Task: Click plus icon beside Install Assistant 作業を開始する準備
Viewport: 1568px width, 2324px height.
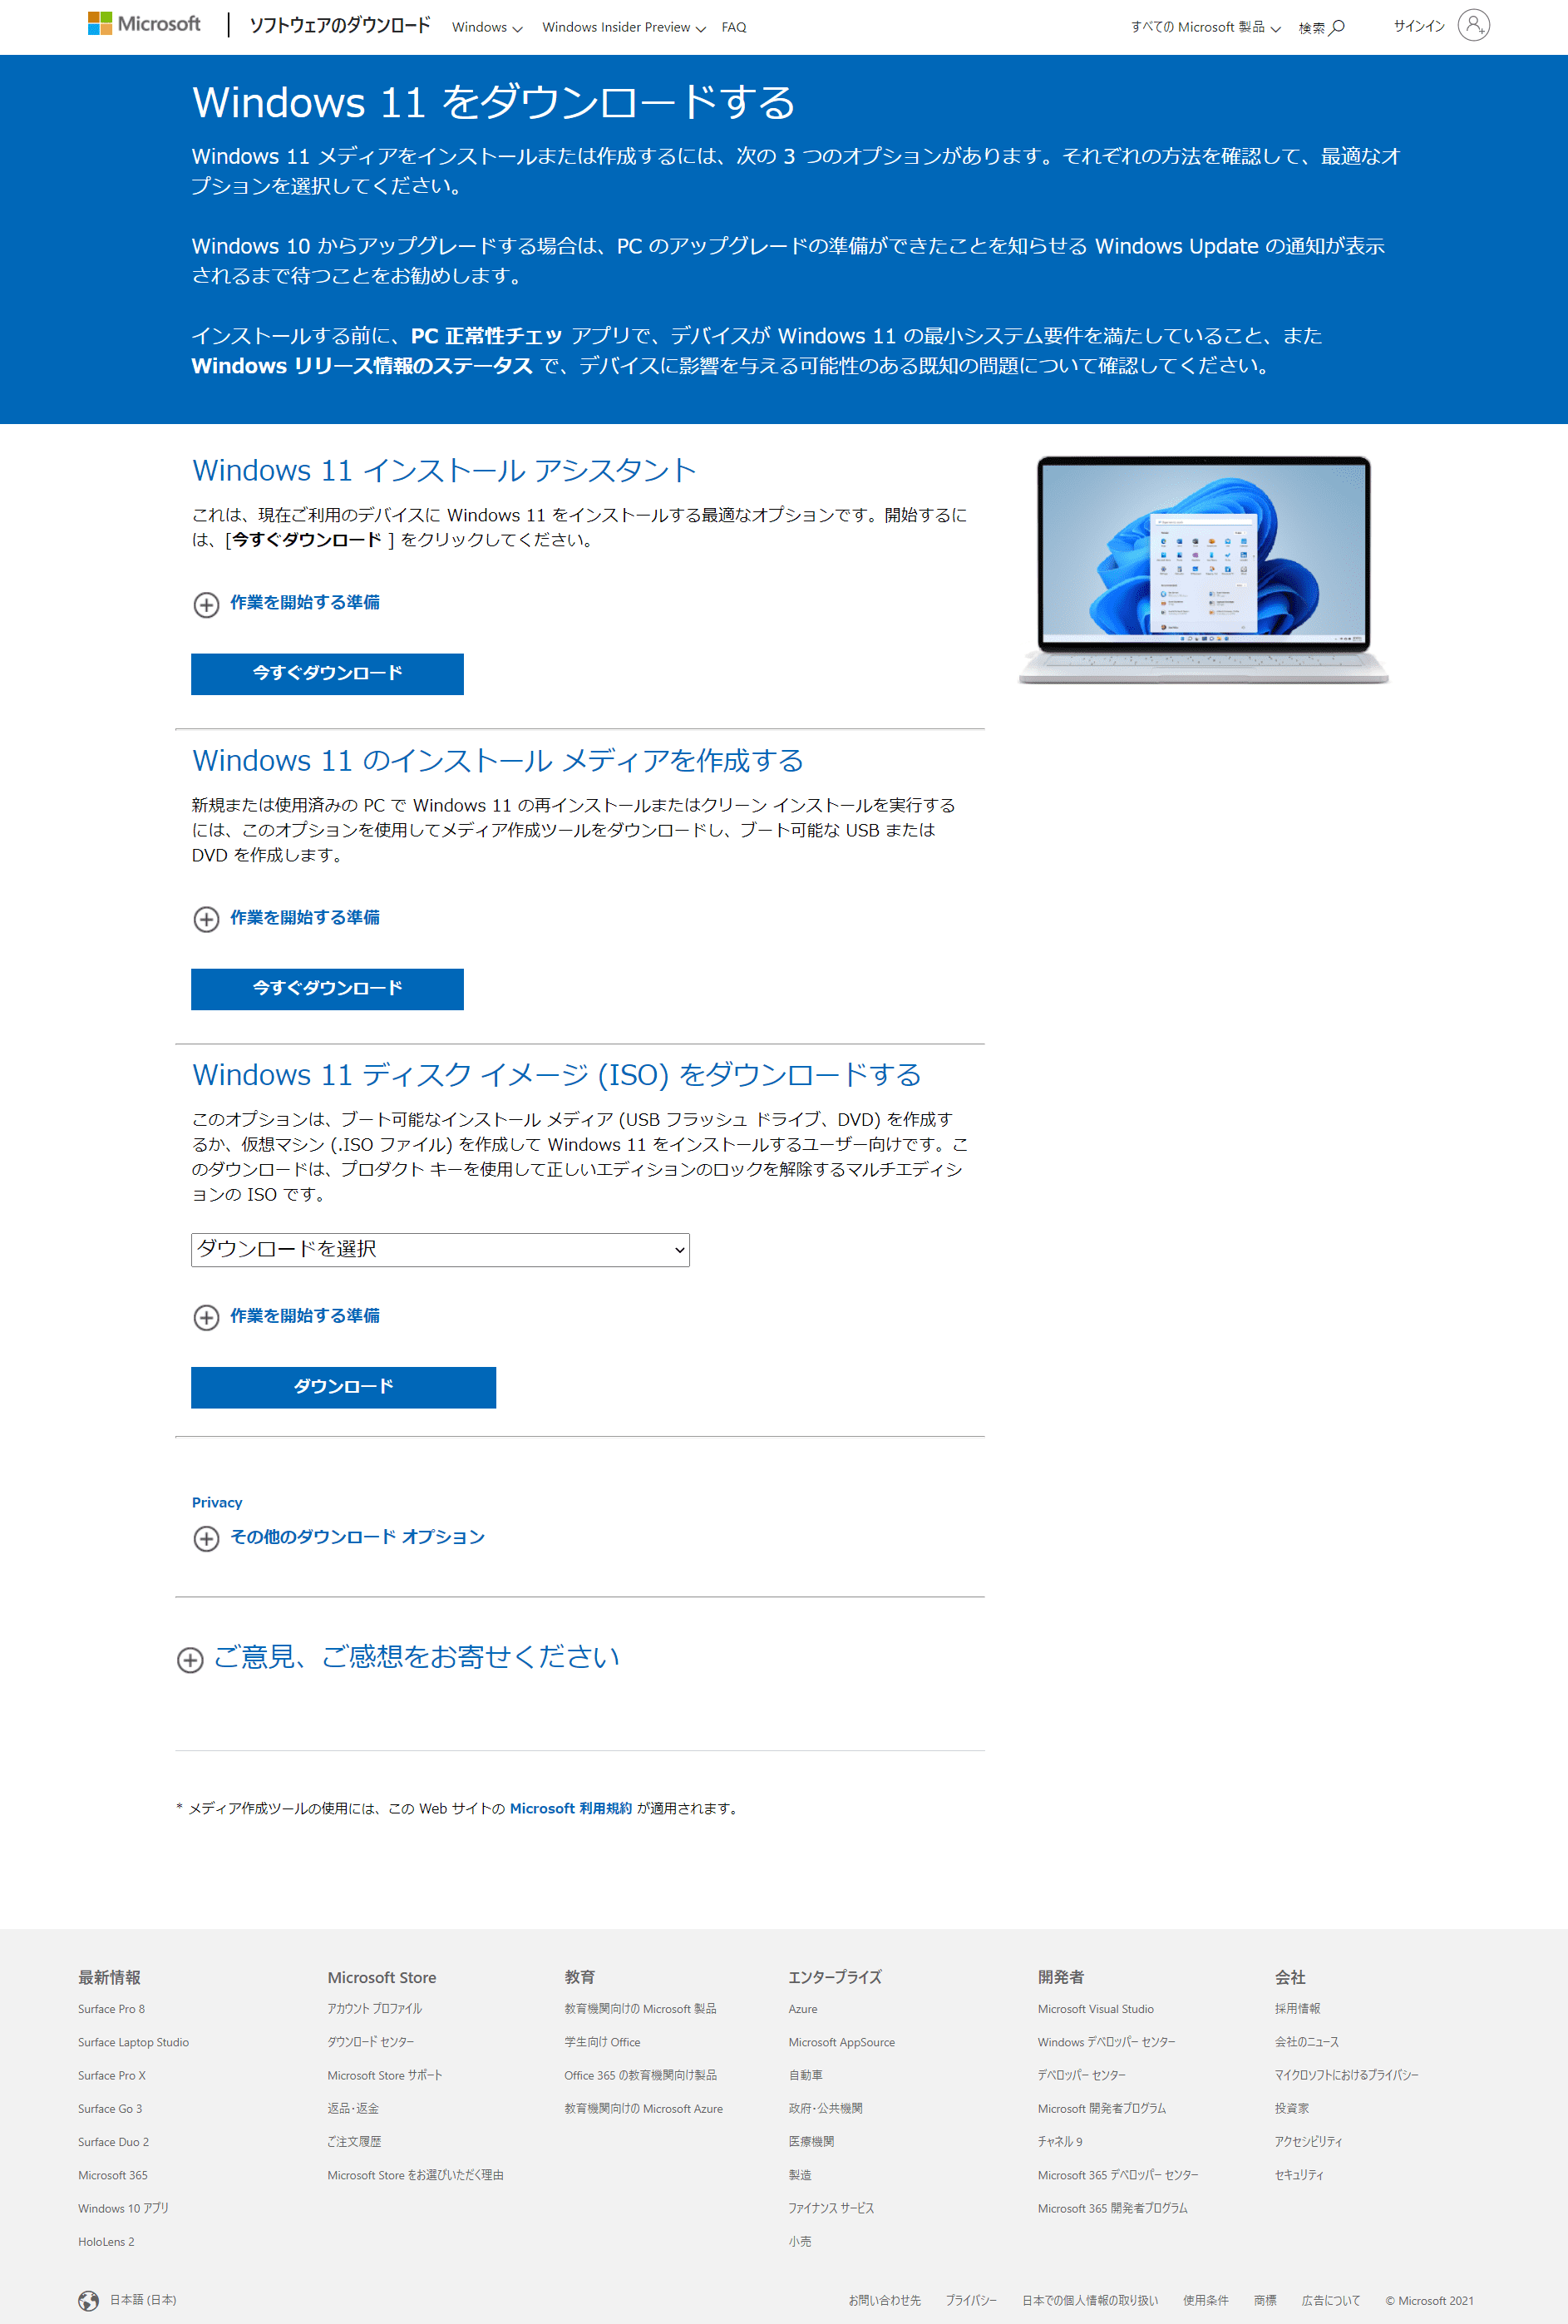Action: [206, 604]
